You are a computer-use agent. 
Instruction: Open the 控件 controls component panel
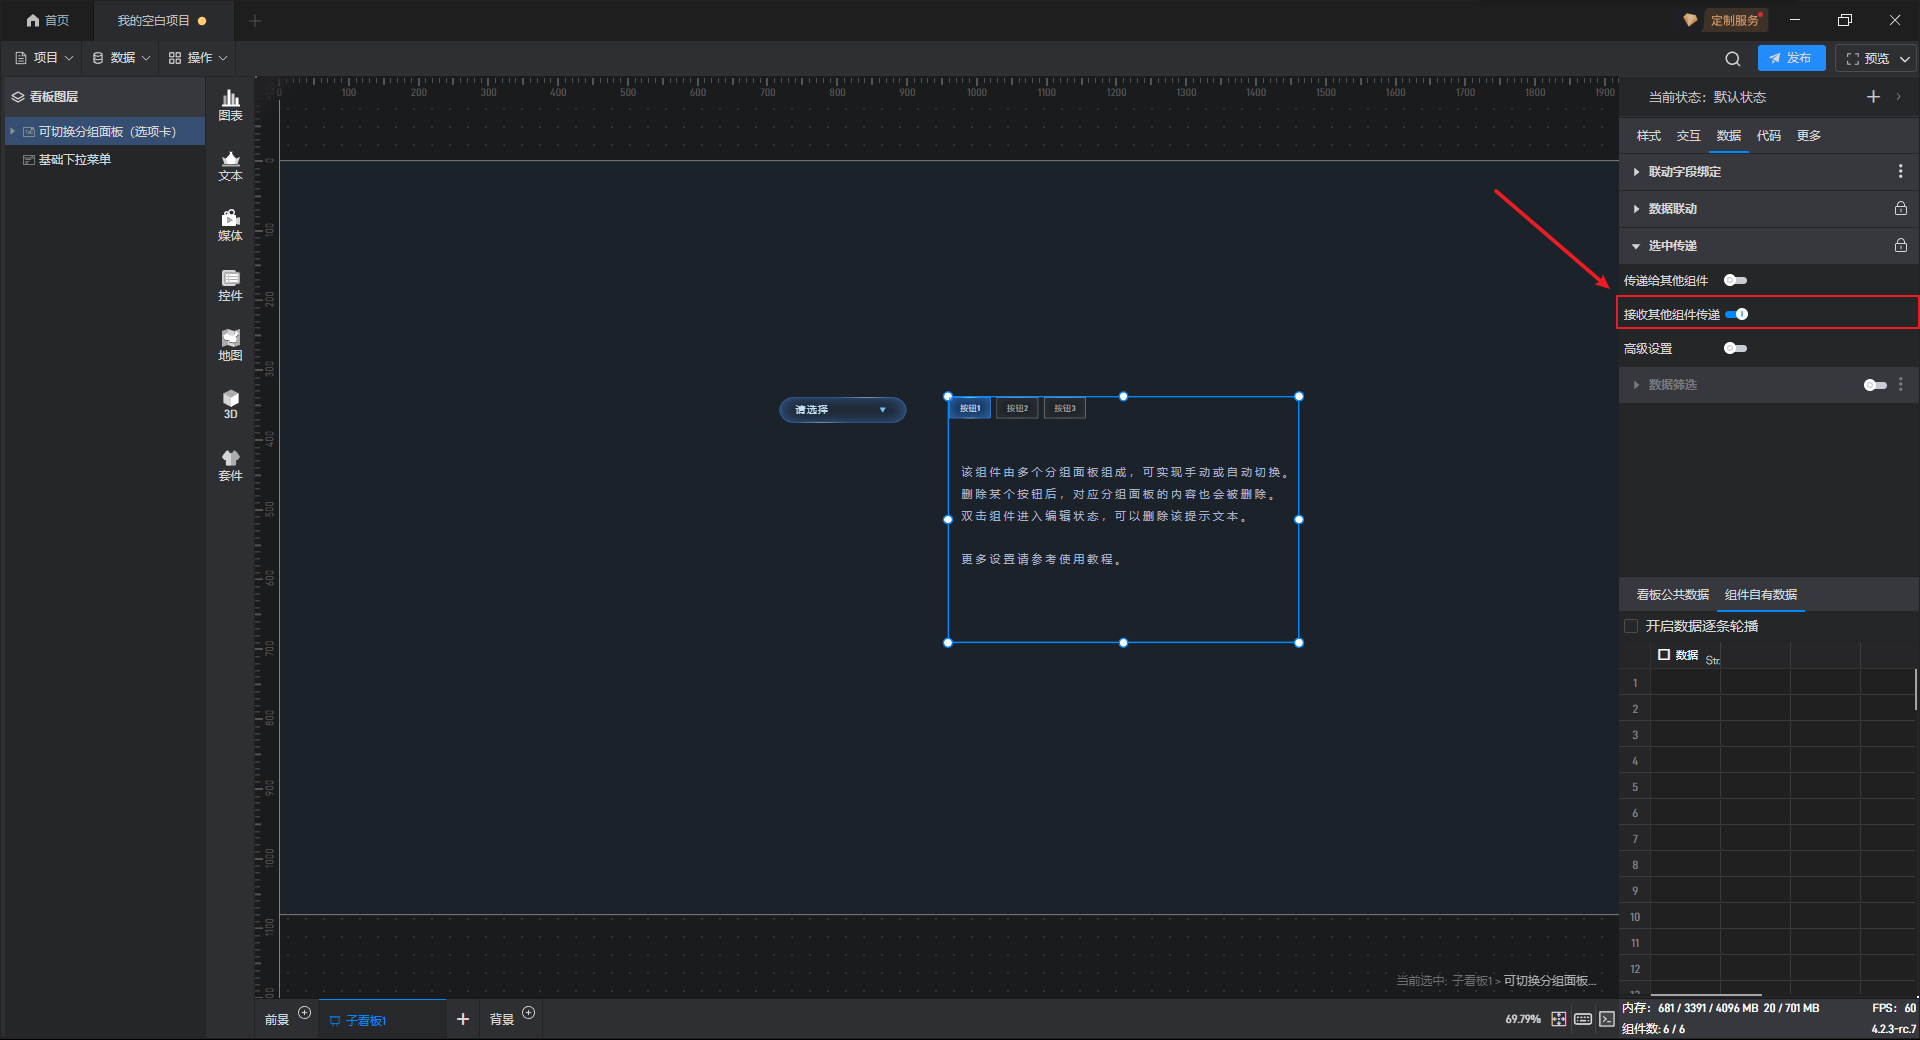point(230,285)
